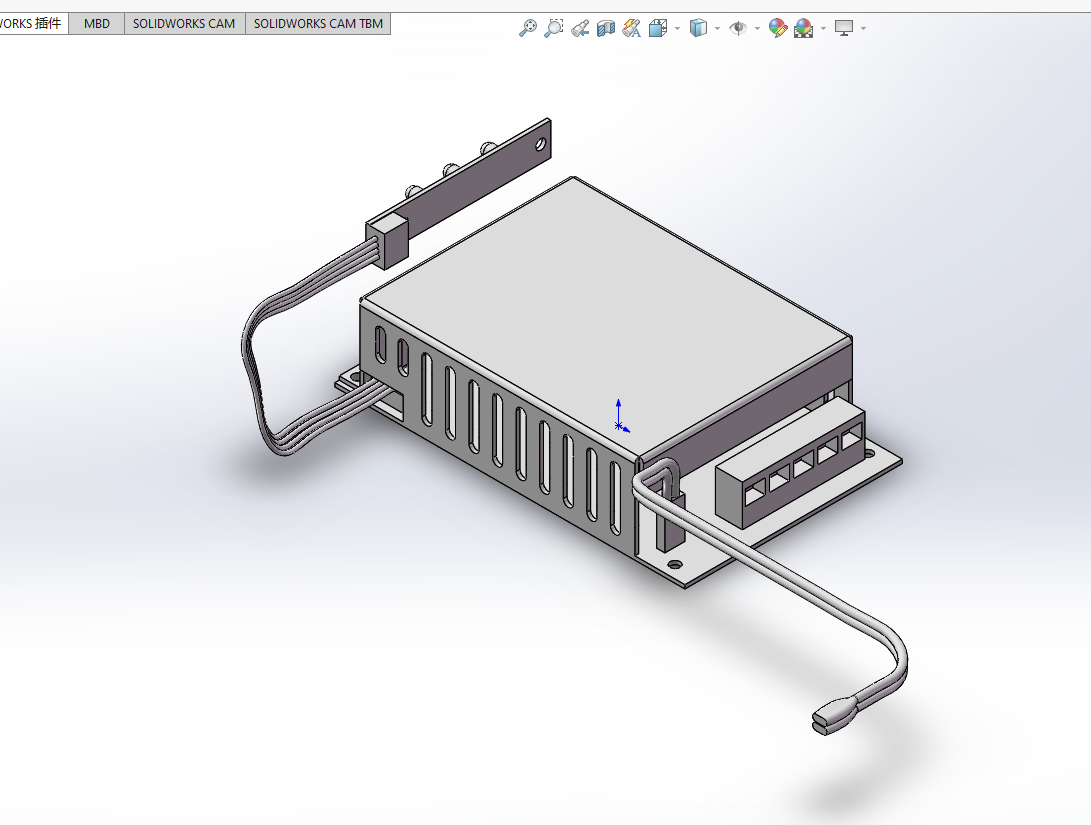Screen dimensions: 1091x825
Task: Select the blue origin triad in the model
Action: tap(621, 417)
